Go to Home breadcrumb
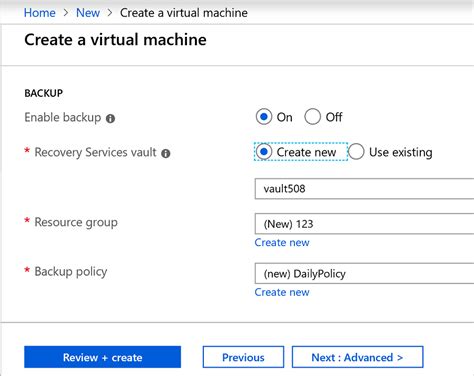Viewport: 474px width, 376px height. point(40,13)
